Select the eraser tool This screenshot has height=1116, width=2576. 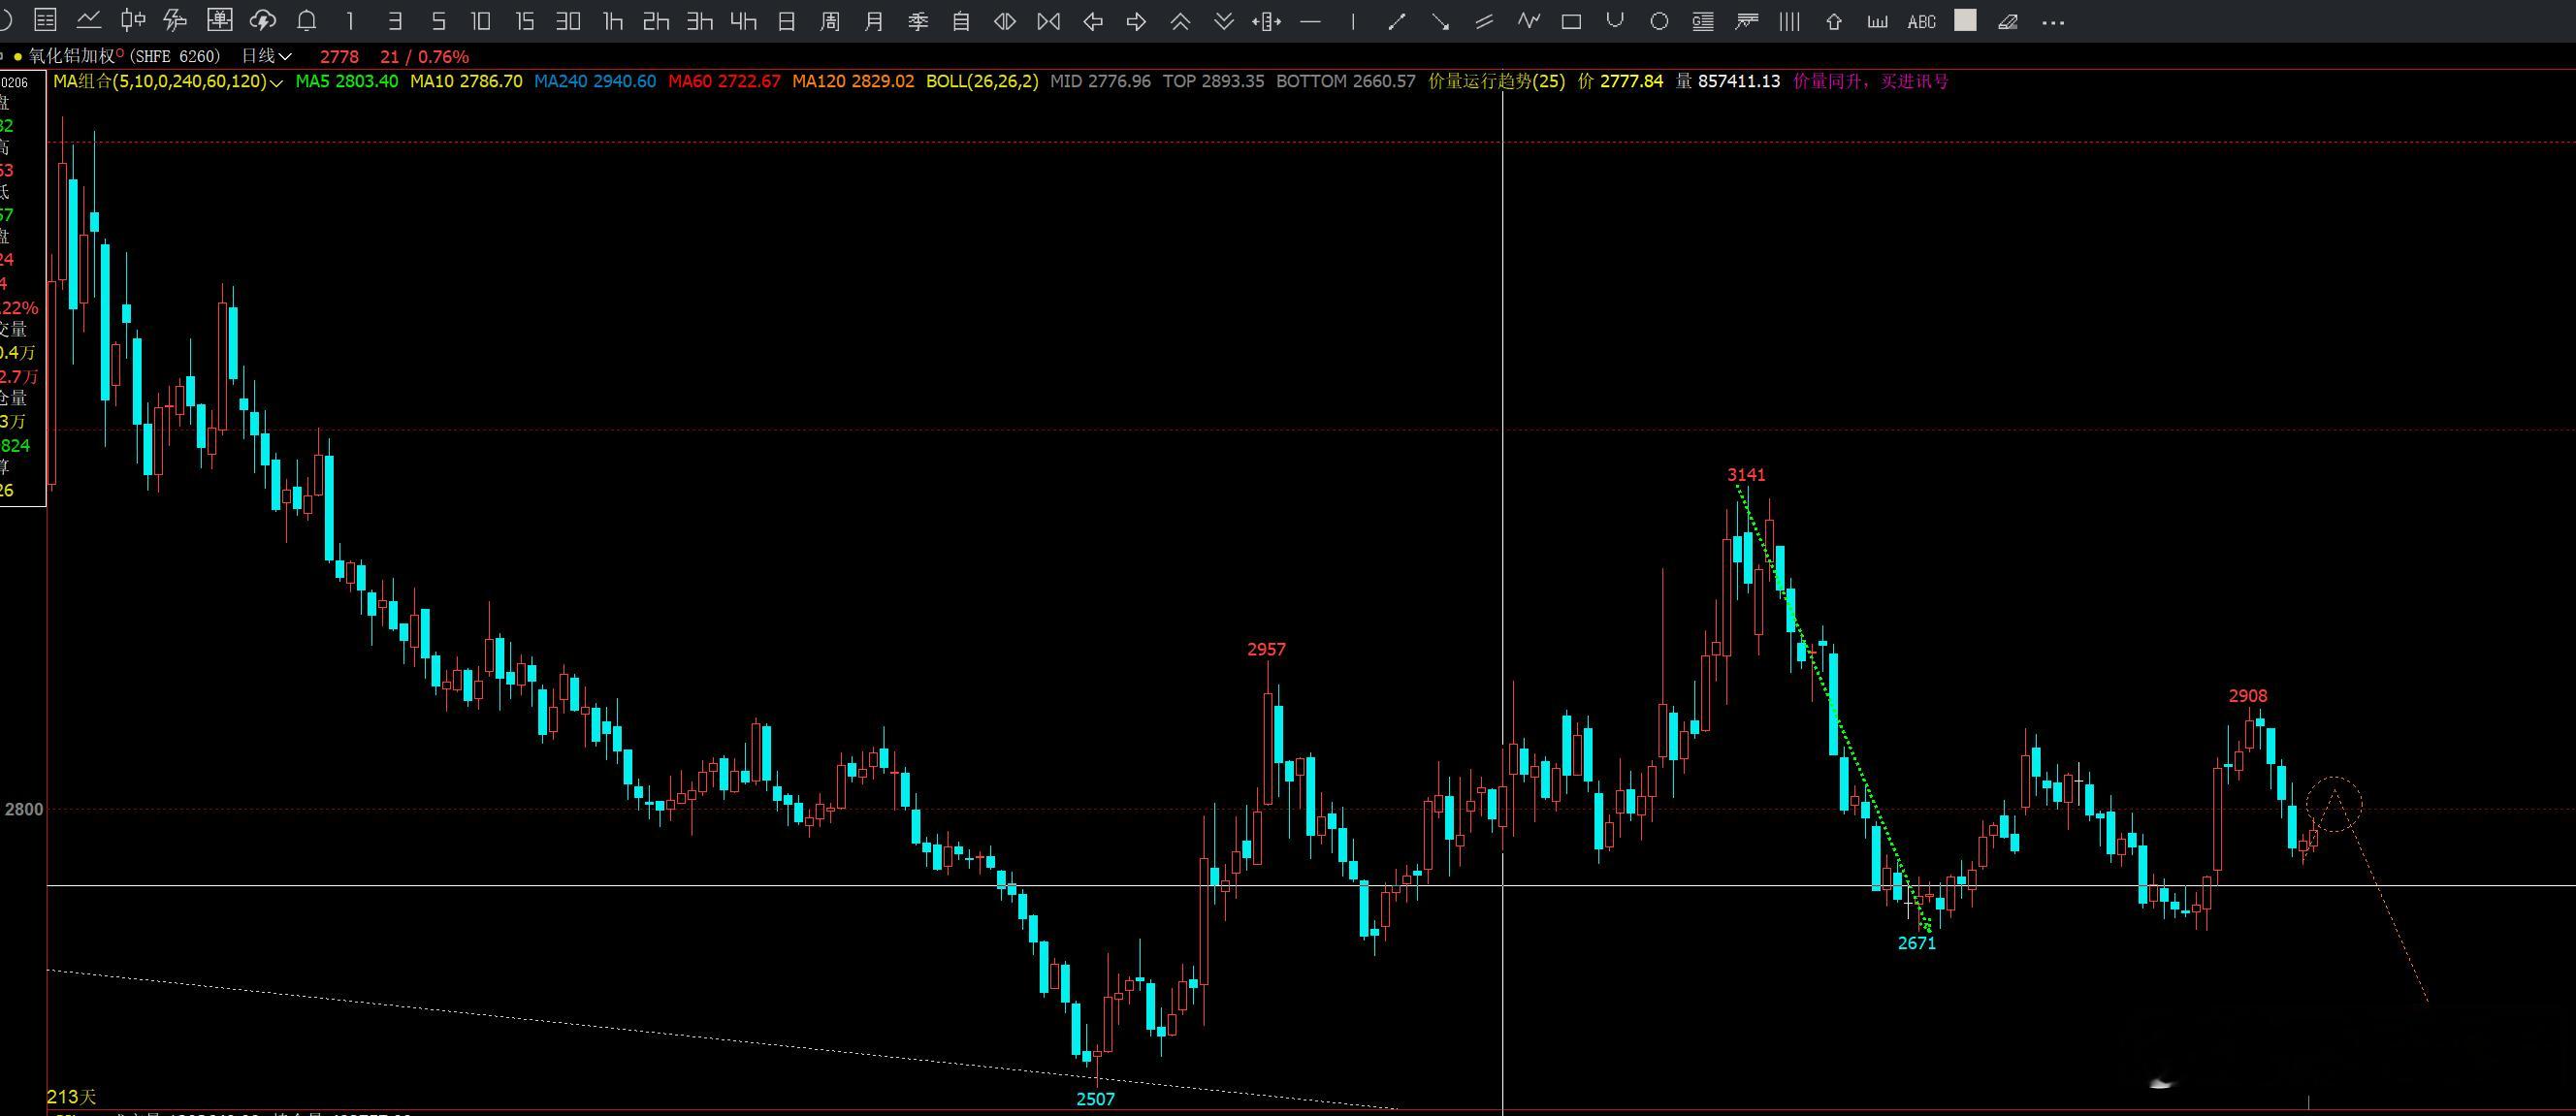(x=2008, y=21)
